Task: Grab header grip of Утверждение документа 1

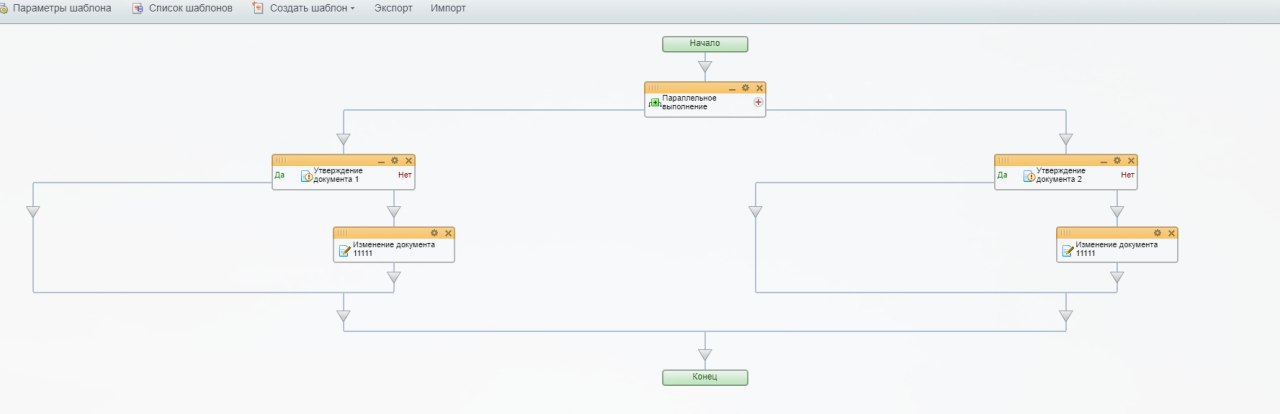Action: (x=281, y=160)
